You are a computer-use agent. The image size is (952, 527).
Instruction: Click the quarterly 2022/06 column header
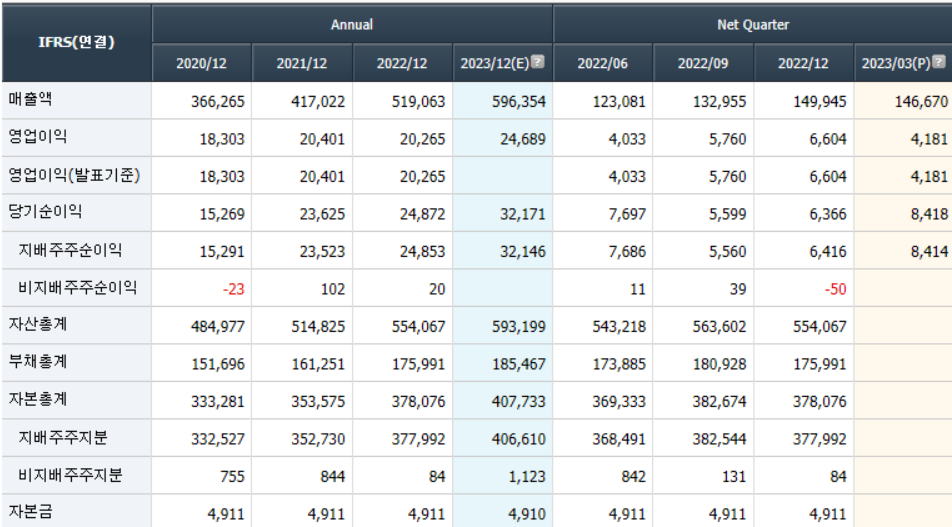pos(602,63)
